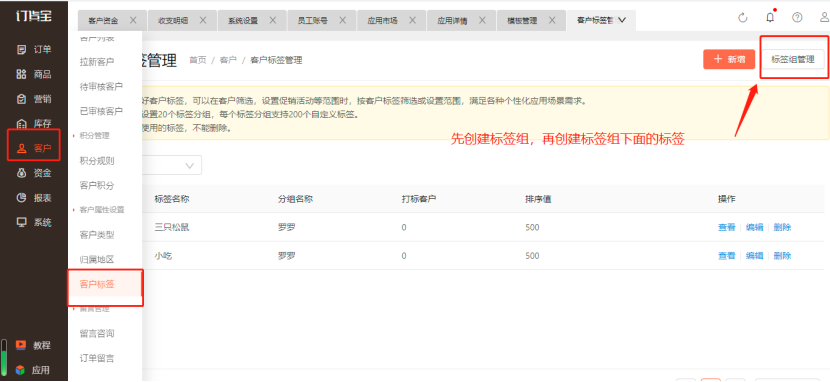Viewport: 830px width, 382px height.
Task: Open the 库存 section in the sidebar
Action: (34, 123)
